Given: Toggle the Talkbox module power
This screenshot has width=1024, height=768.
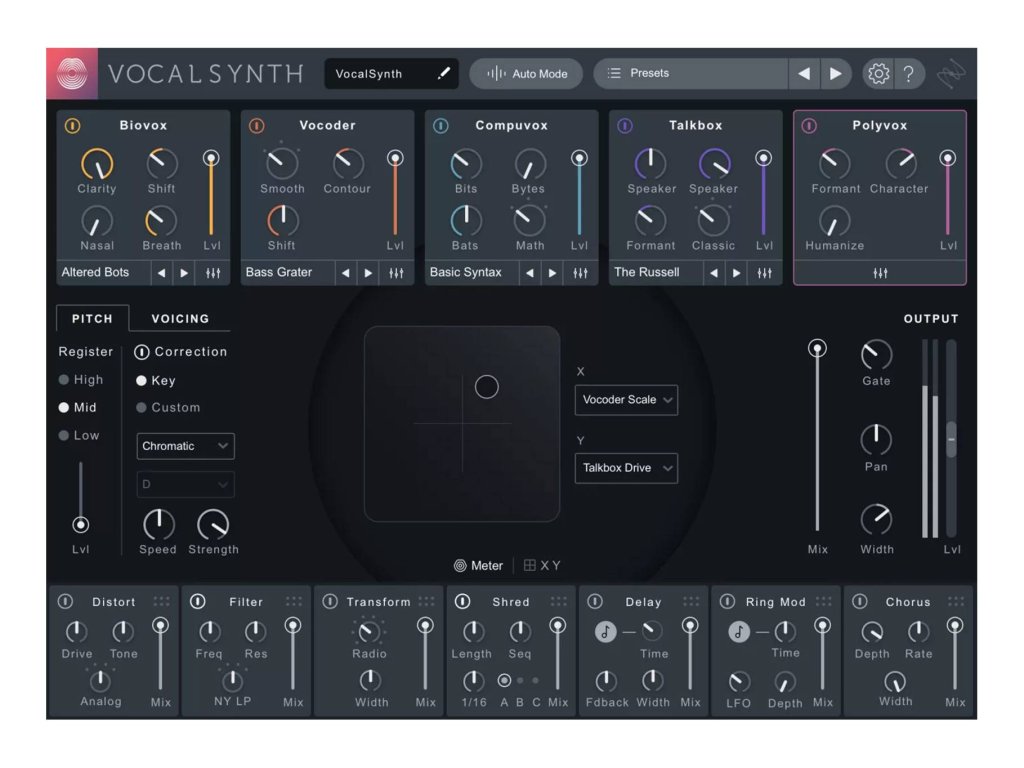Looking at the screenshot, I should (x=625, y=125).
